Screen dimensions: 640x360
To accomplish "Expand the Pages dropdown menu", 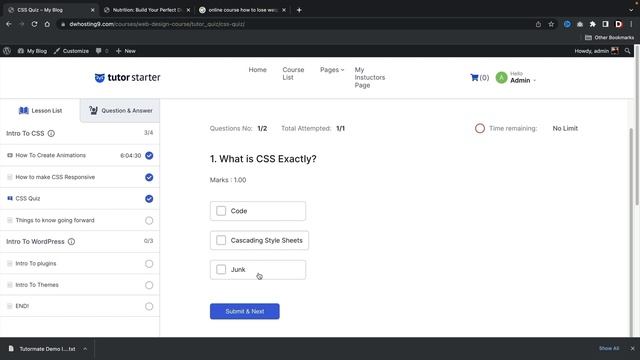I will [x=332, y=70].
